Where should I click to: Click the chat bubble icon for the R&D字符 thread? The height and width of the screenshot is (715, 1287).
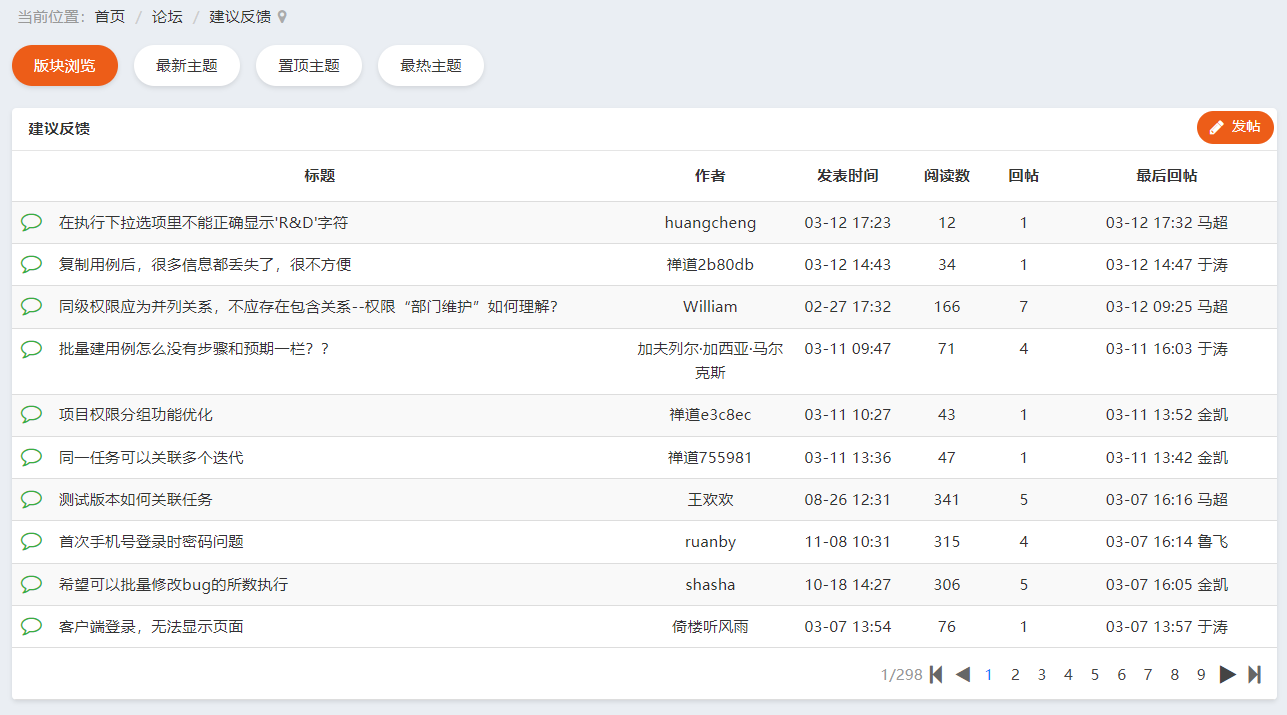(32, 222)
